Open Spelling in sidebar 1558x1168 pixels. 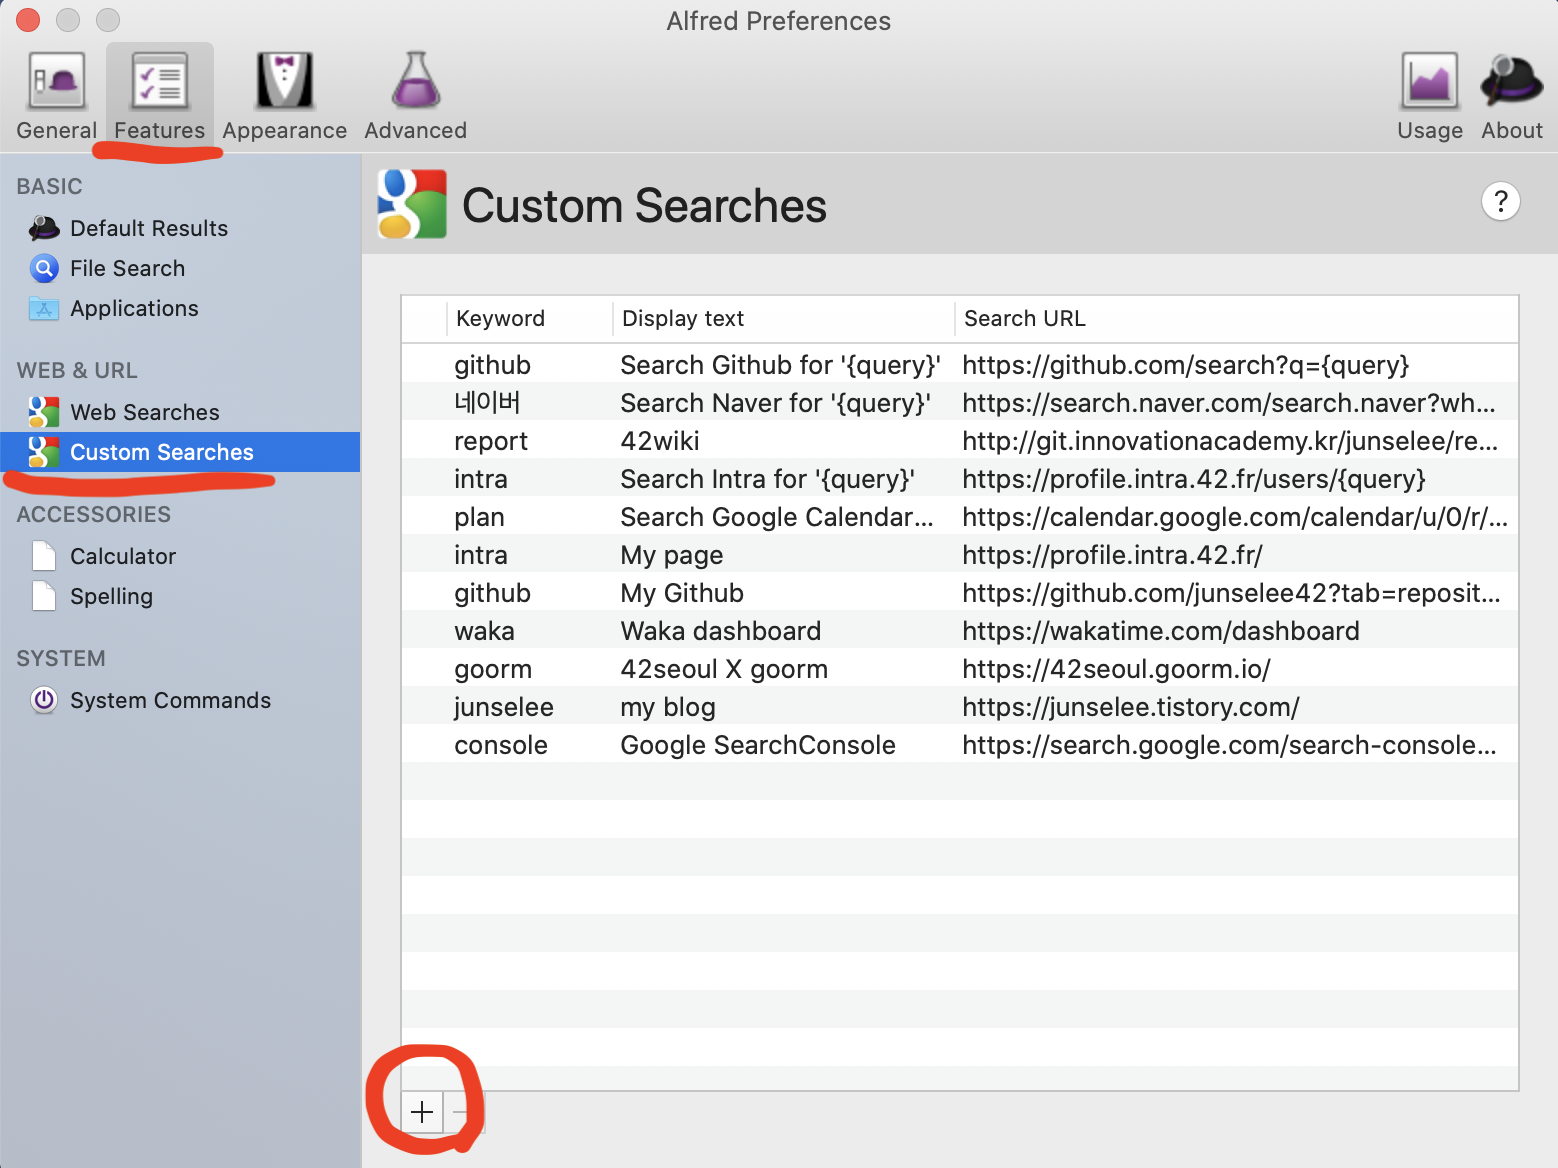click(180, 596)
